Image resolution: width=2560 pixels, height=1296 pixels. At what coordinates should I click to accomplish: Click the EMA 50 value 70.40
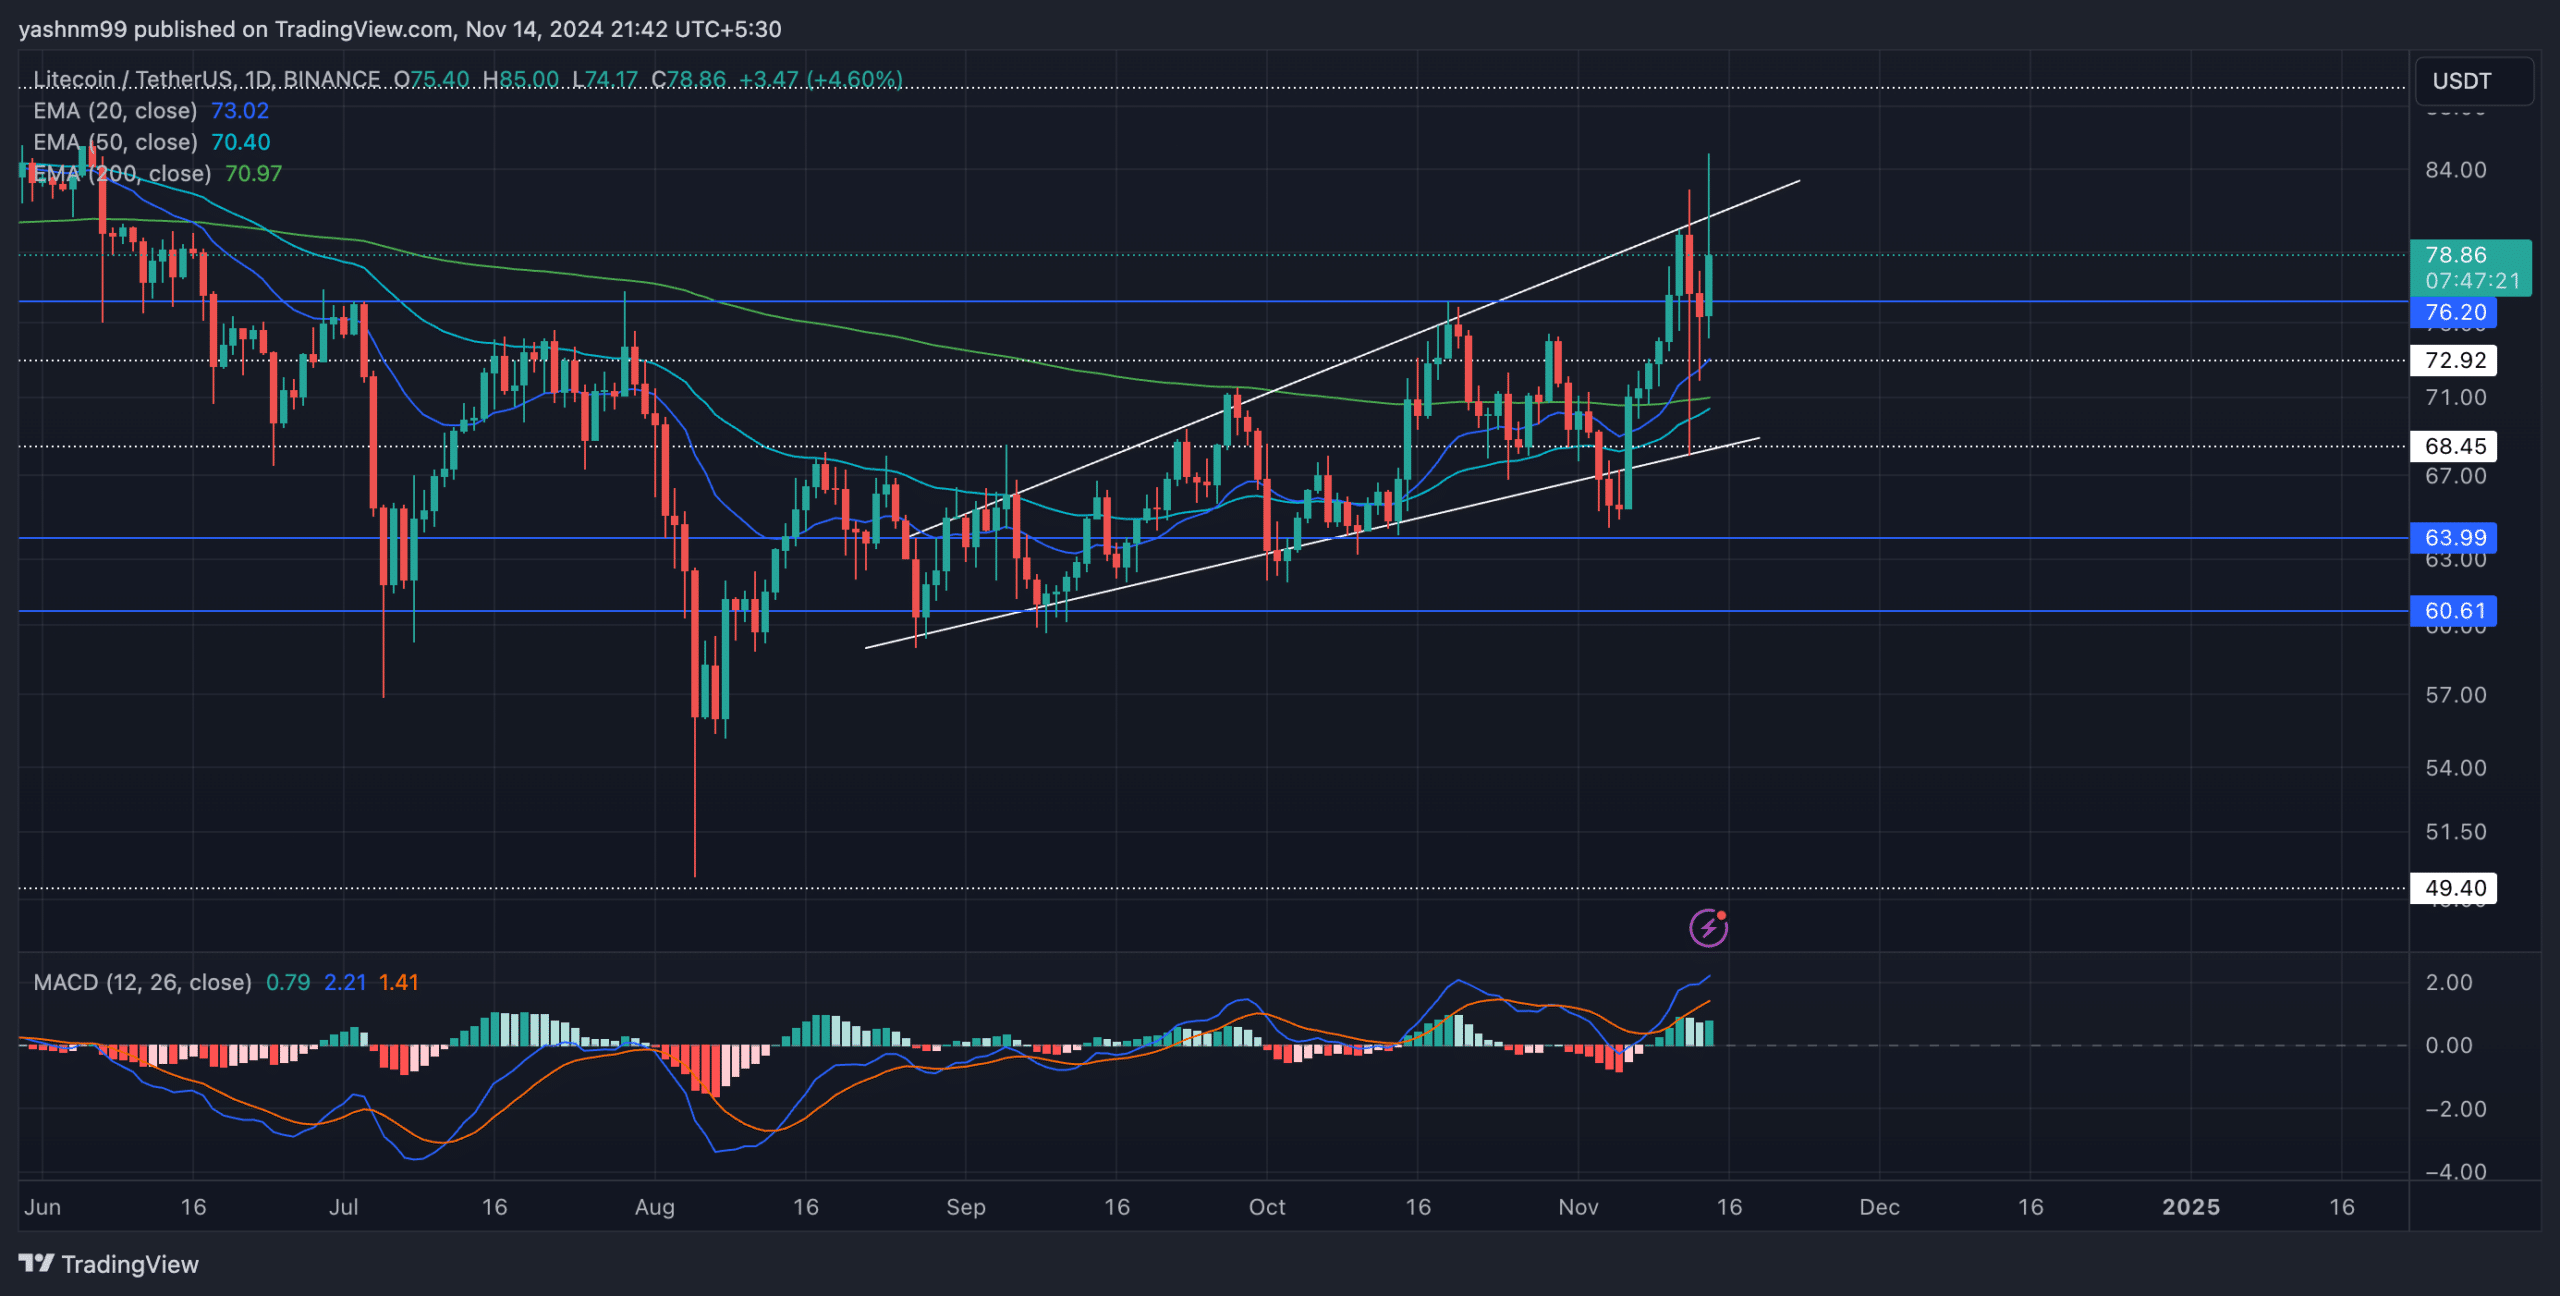(240, 142)
